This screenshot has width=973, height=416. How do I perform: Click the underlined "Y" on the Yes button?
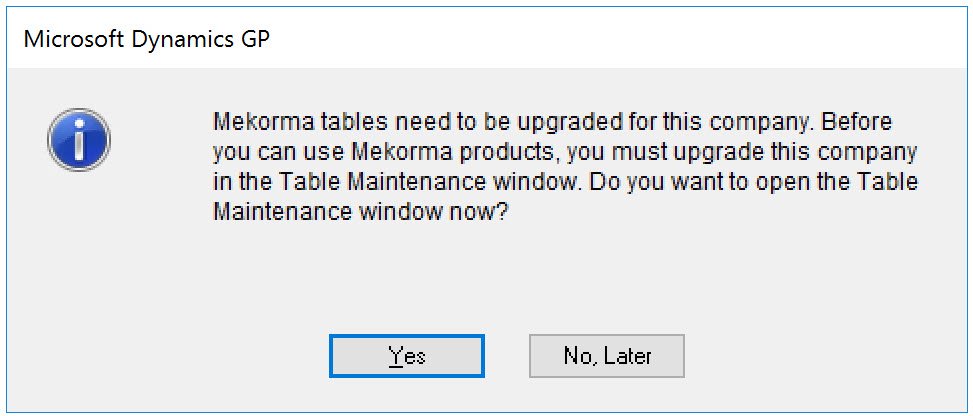coord(396,356)
